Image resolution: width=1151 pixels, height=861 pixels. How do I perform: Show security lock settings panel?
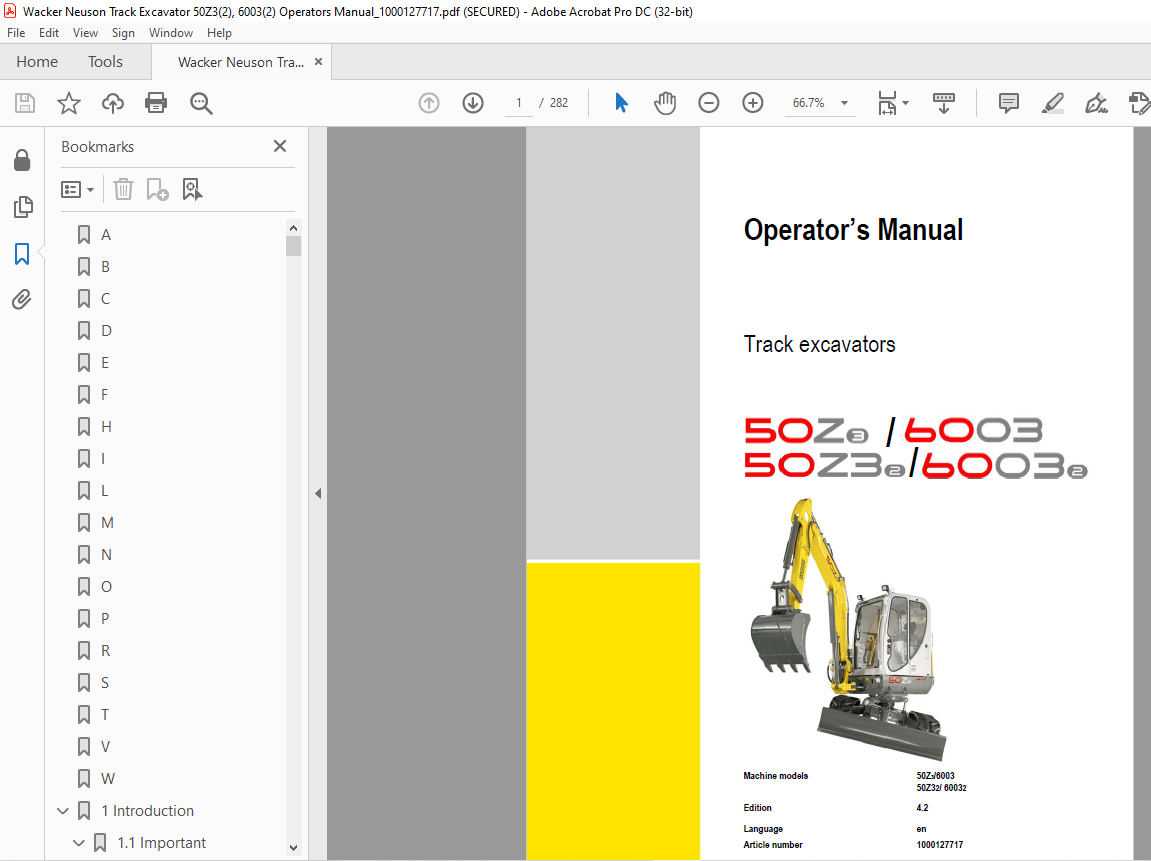(x=22, y=160)
